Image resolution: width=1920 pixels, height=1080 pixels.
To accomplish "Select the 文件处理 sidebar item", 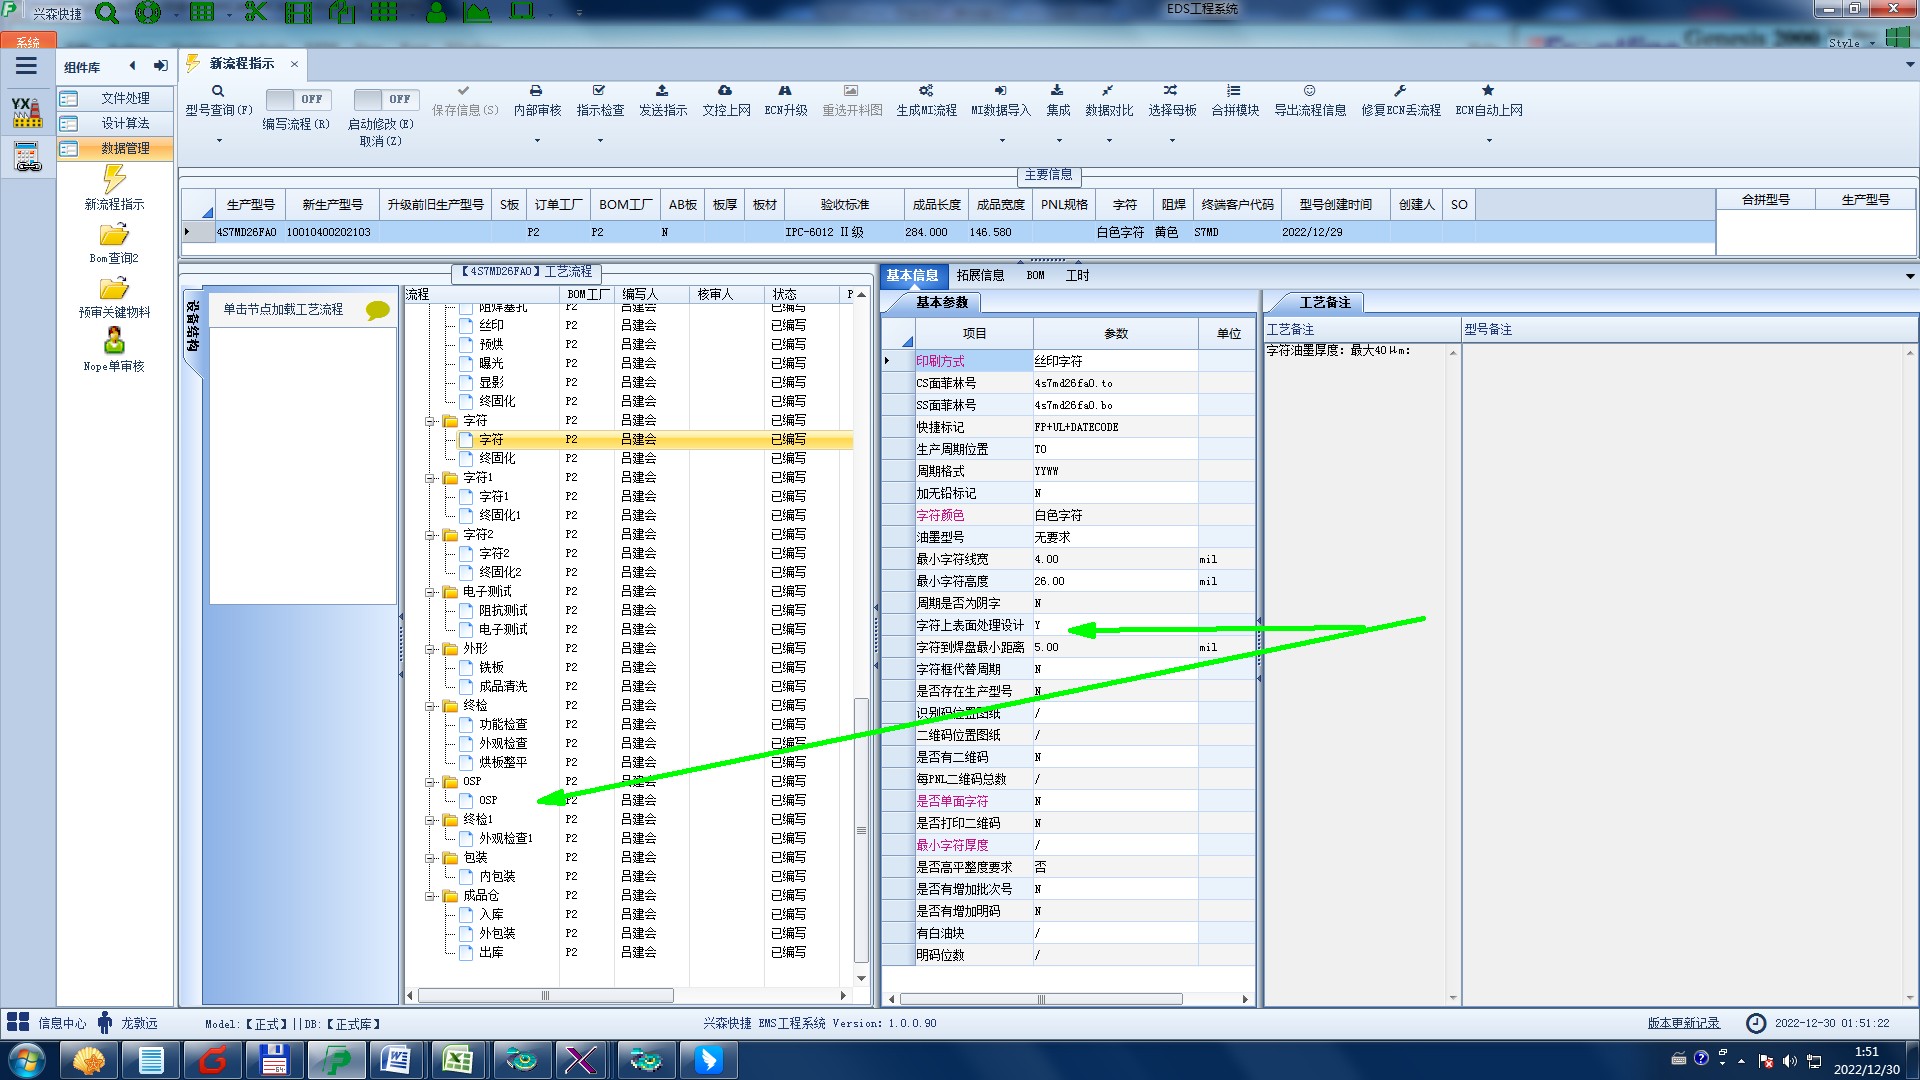I will (114, 98).
